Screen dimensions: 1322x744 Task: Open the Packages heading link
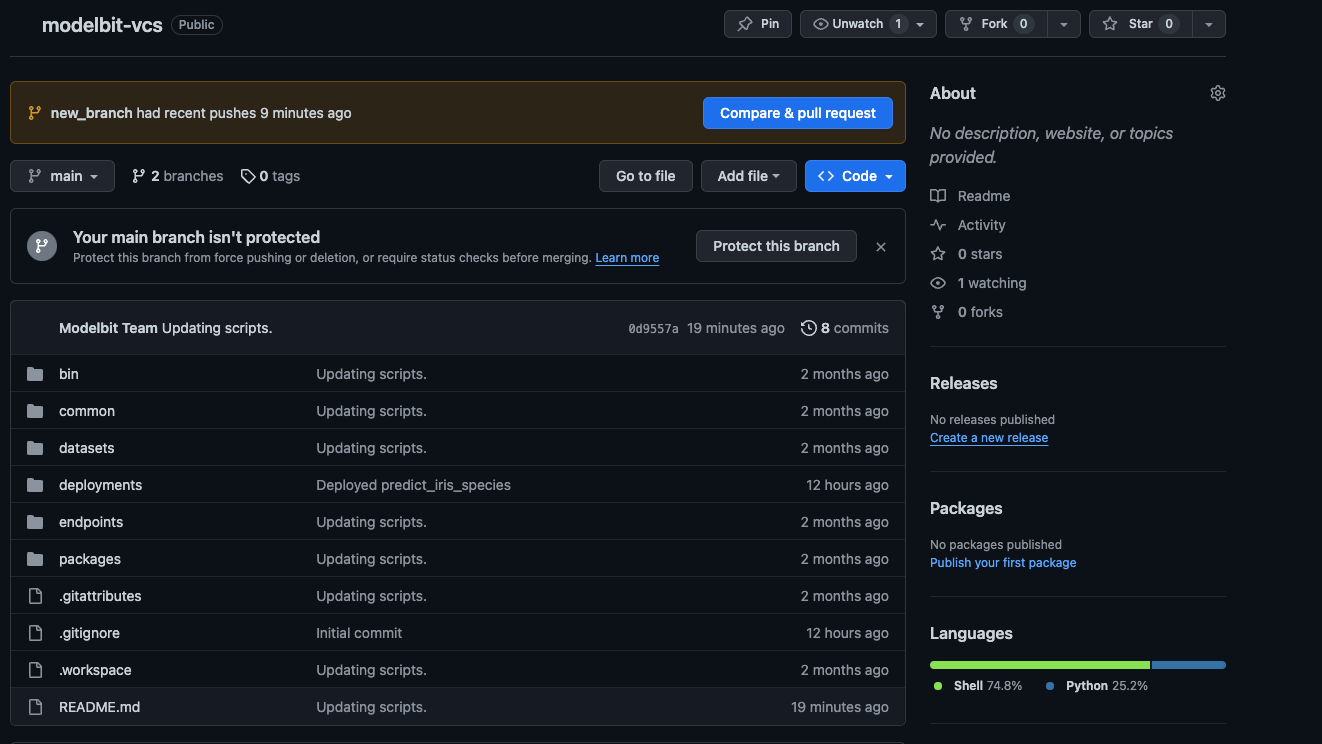click(966, 508)
